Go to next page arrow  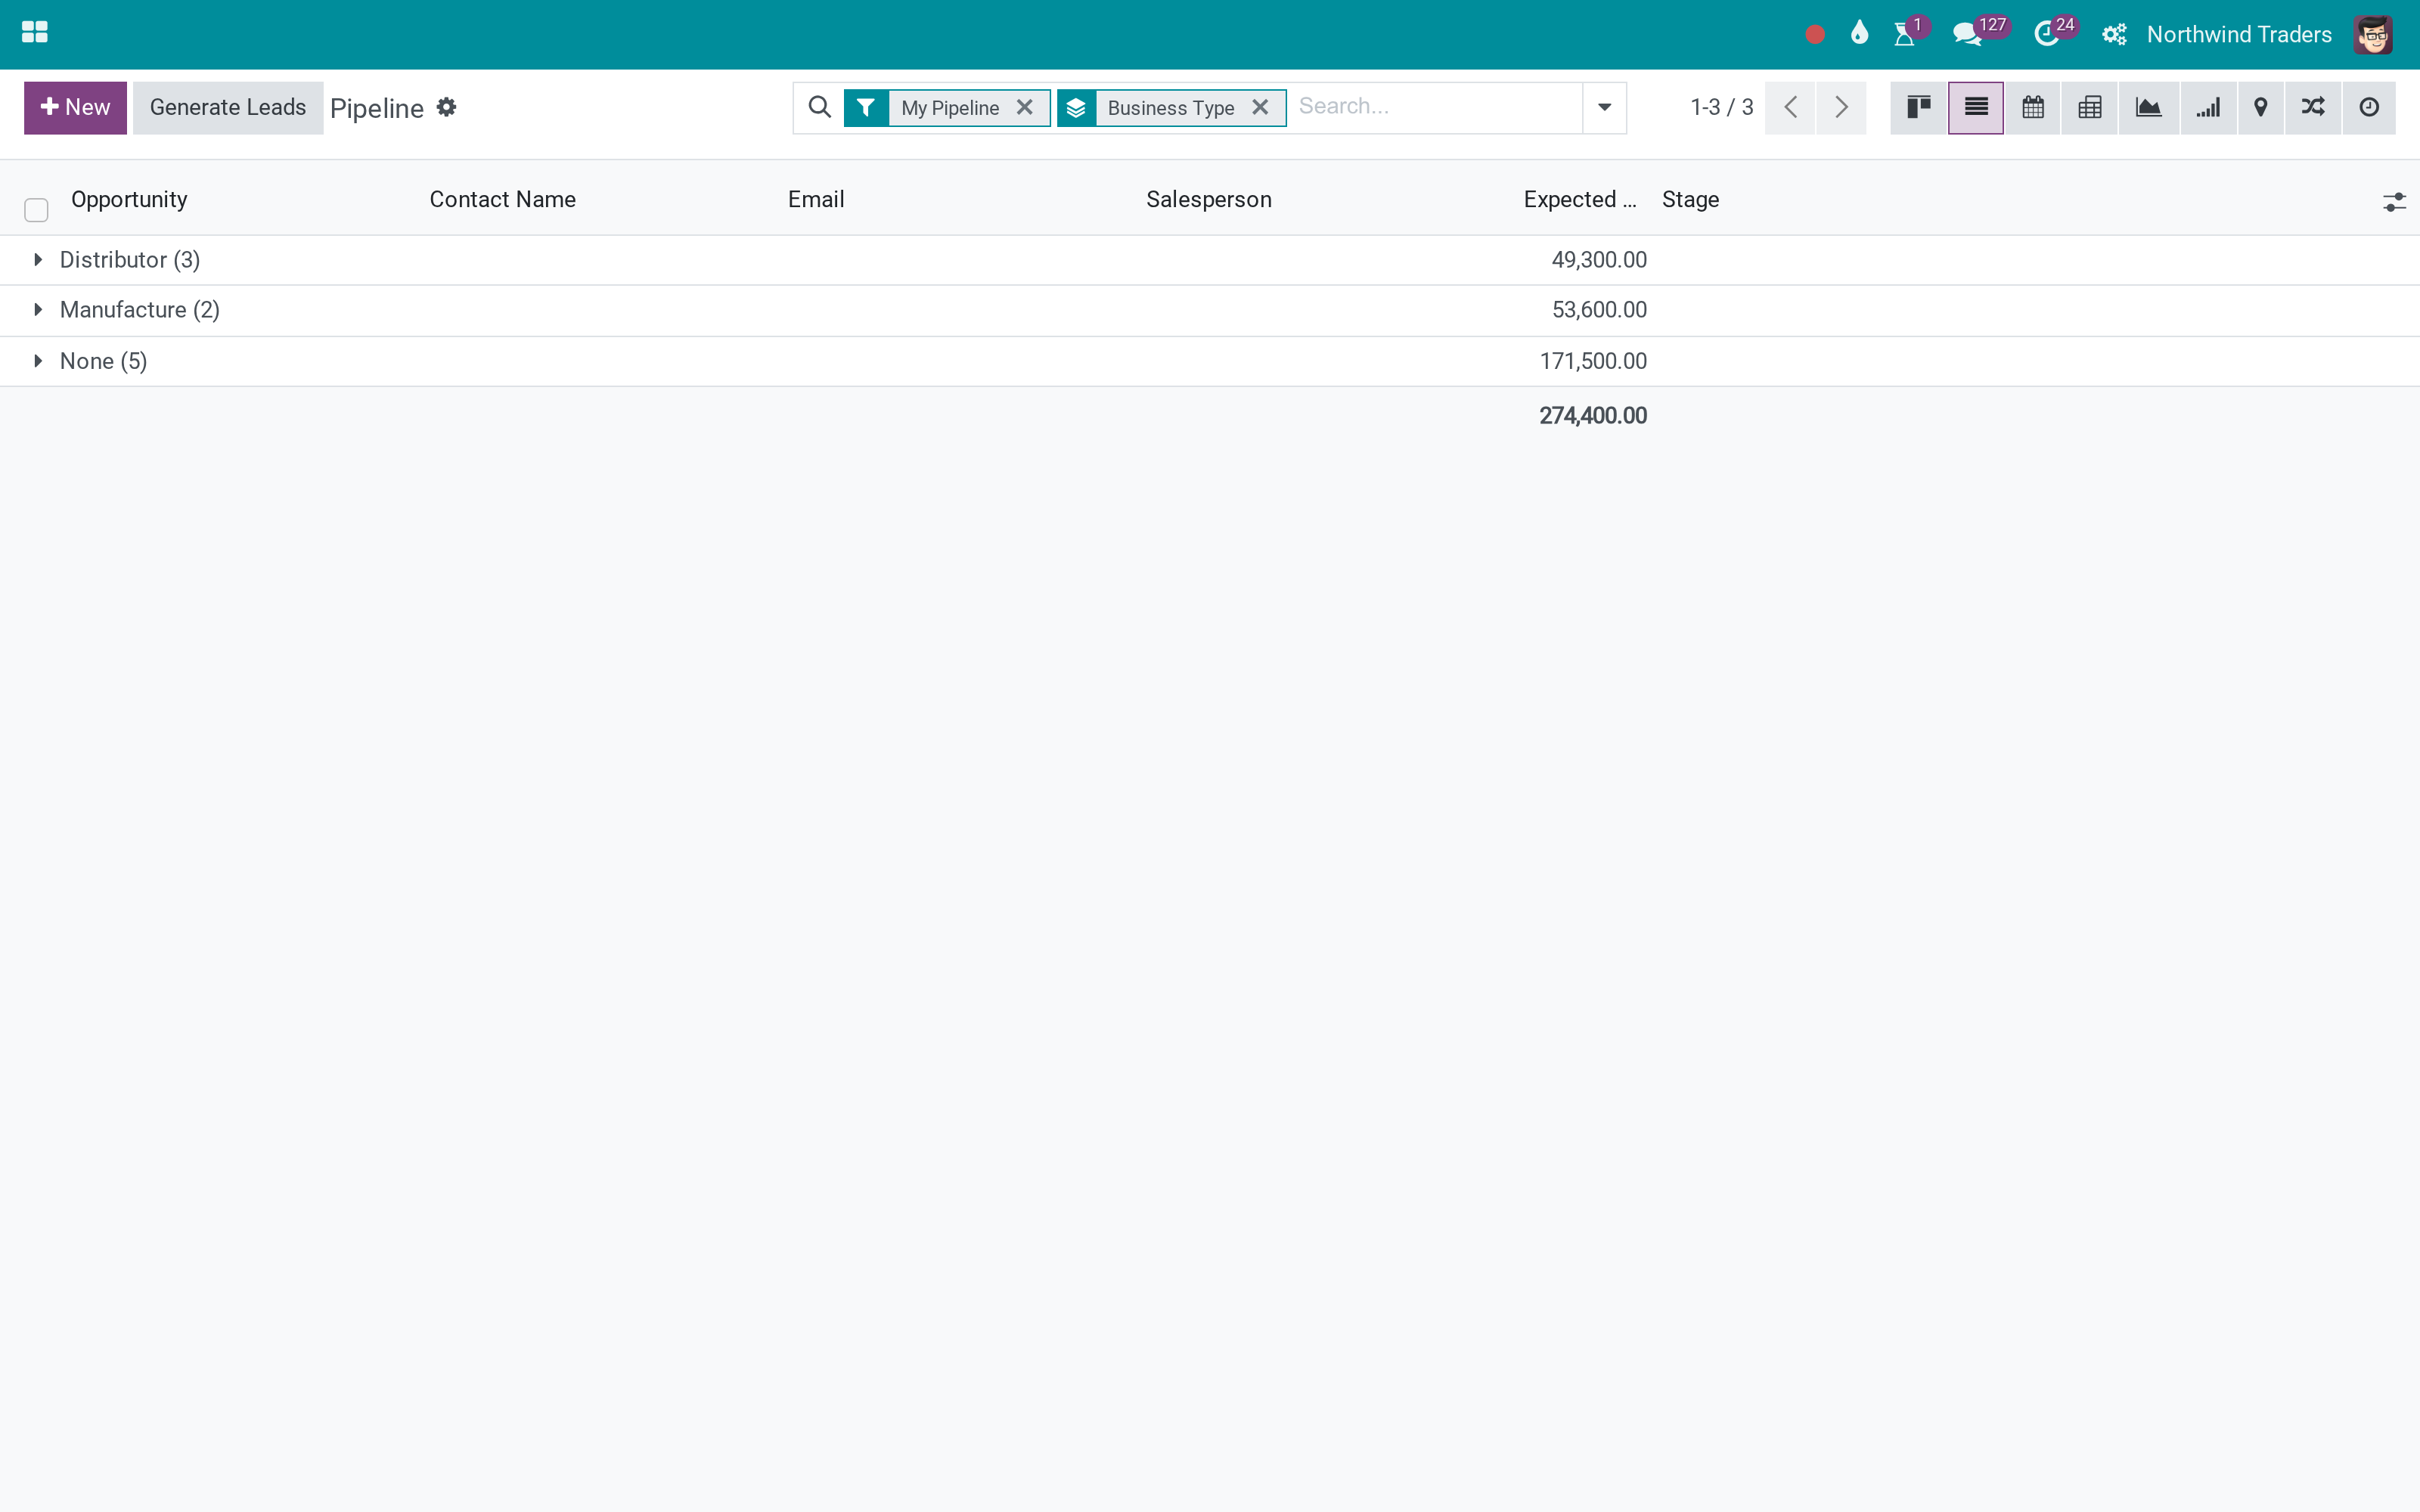tap(1841, 107)
